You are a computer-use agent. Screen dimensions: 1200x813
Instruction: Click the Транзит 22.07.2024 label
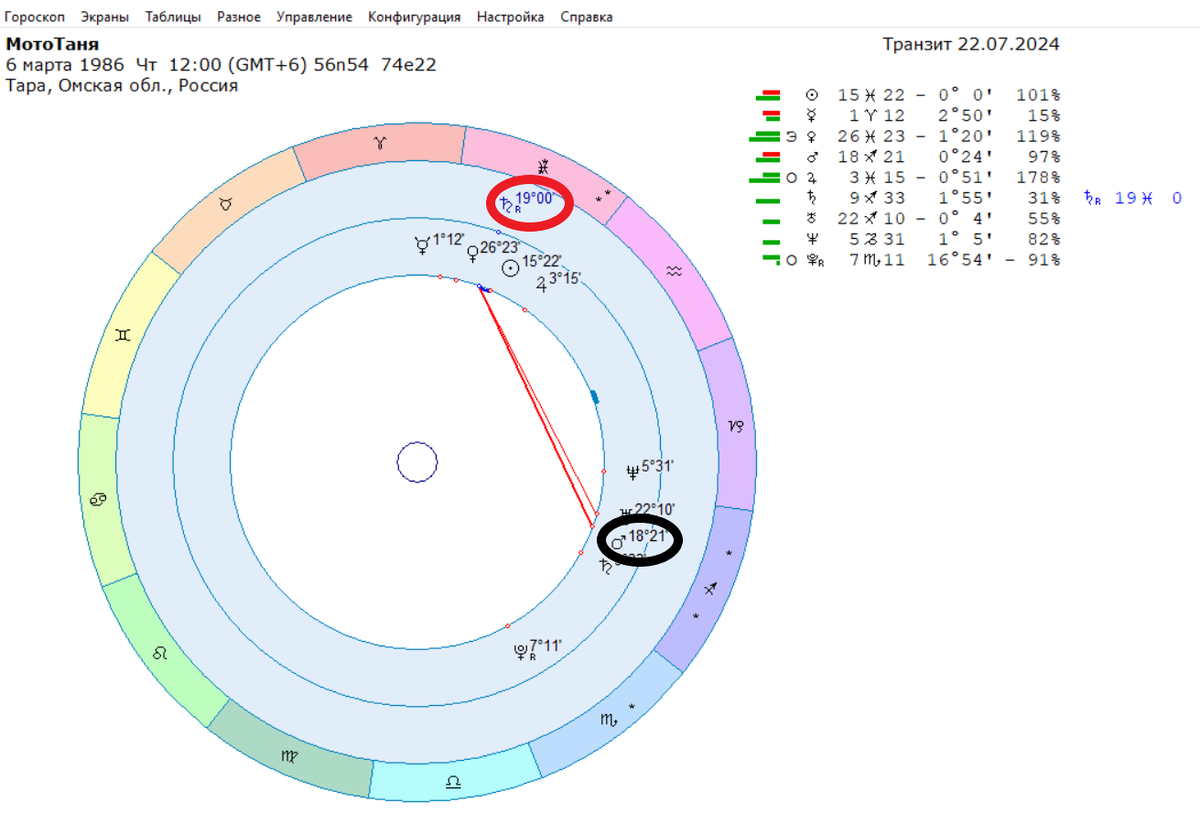click(971, 45)
